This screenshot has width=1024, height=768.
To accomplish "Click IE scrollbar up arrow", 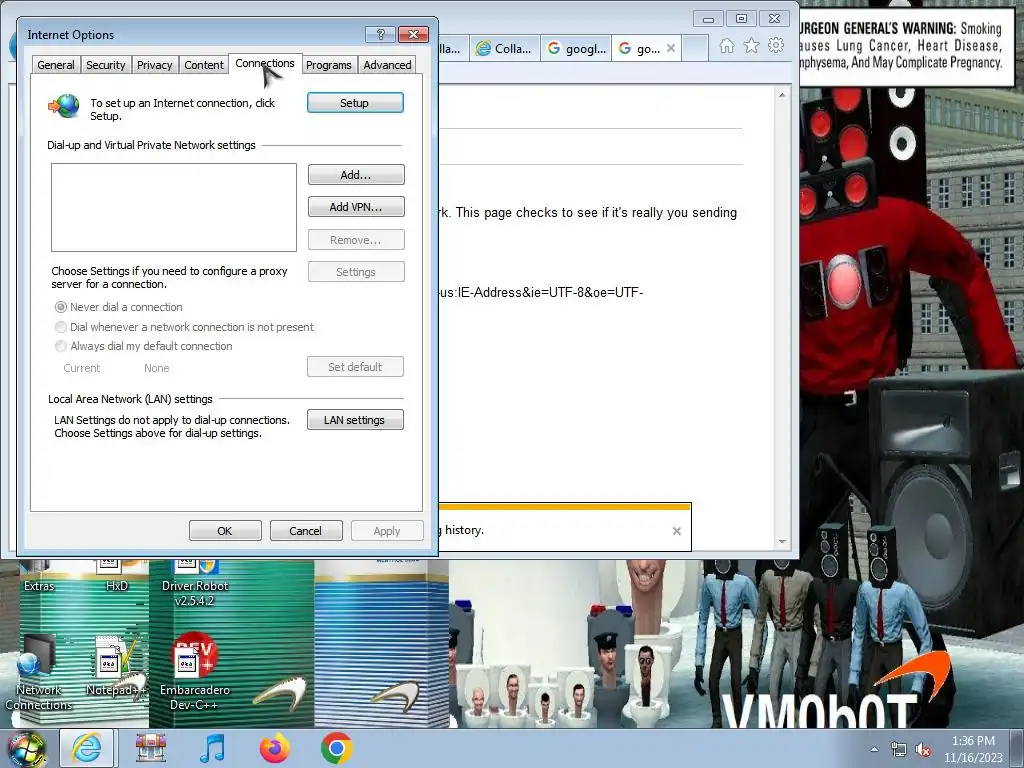I will (782, 95).
